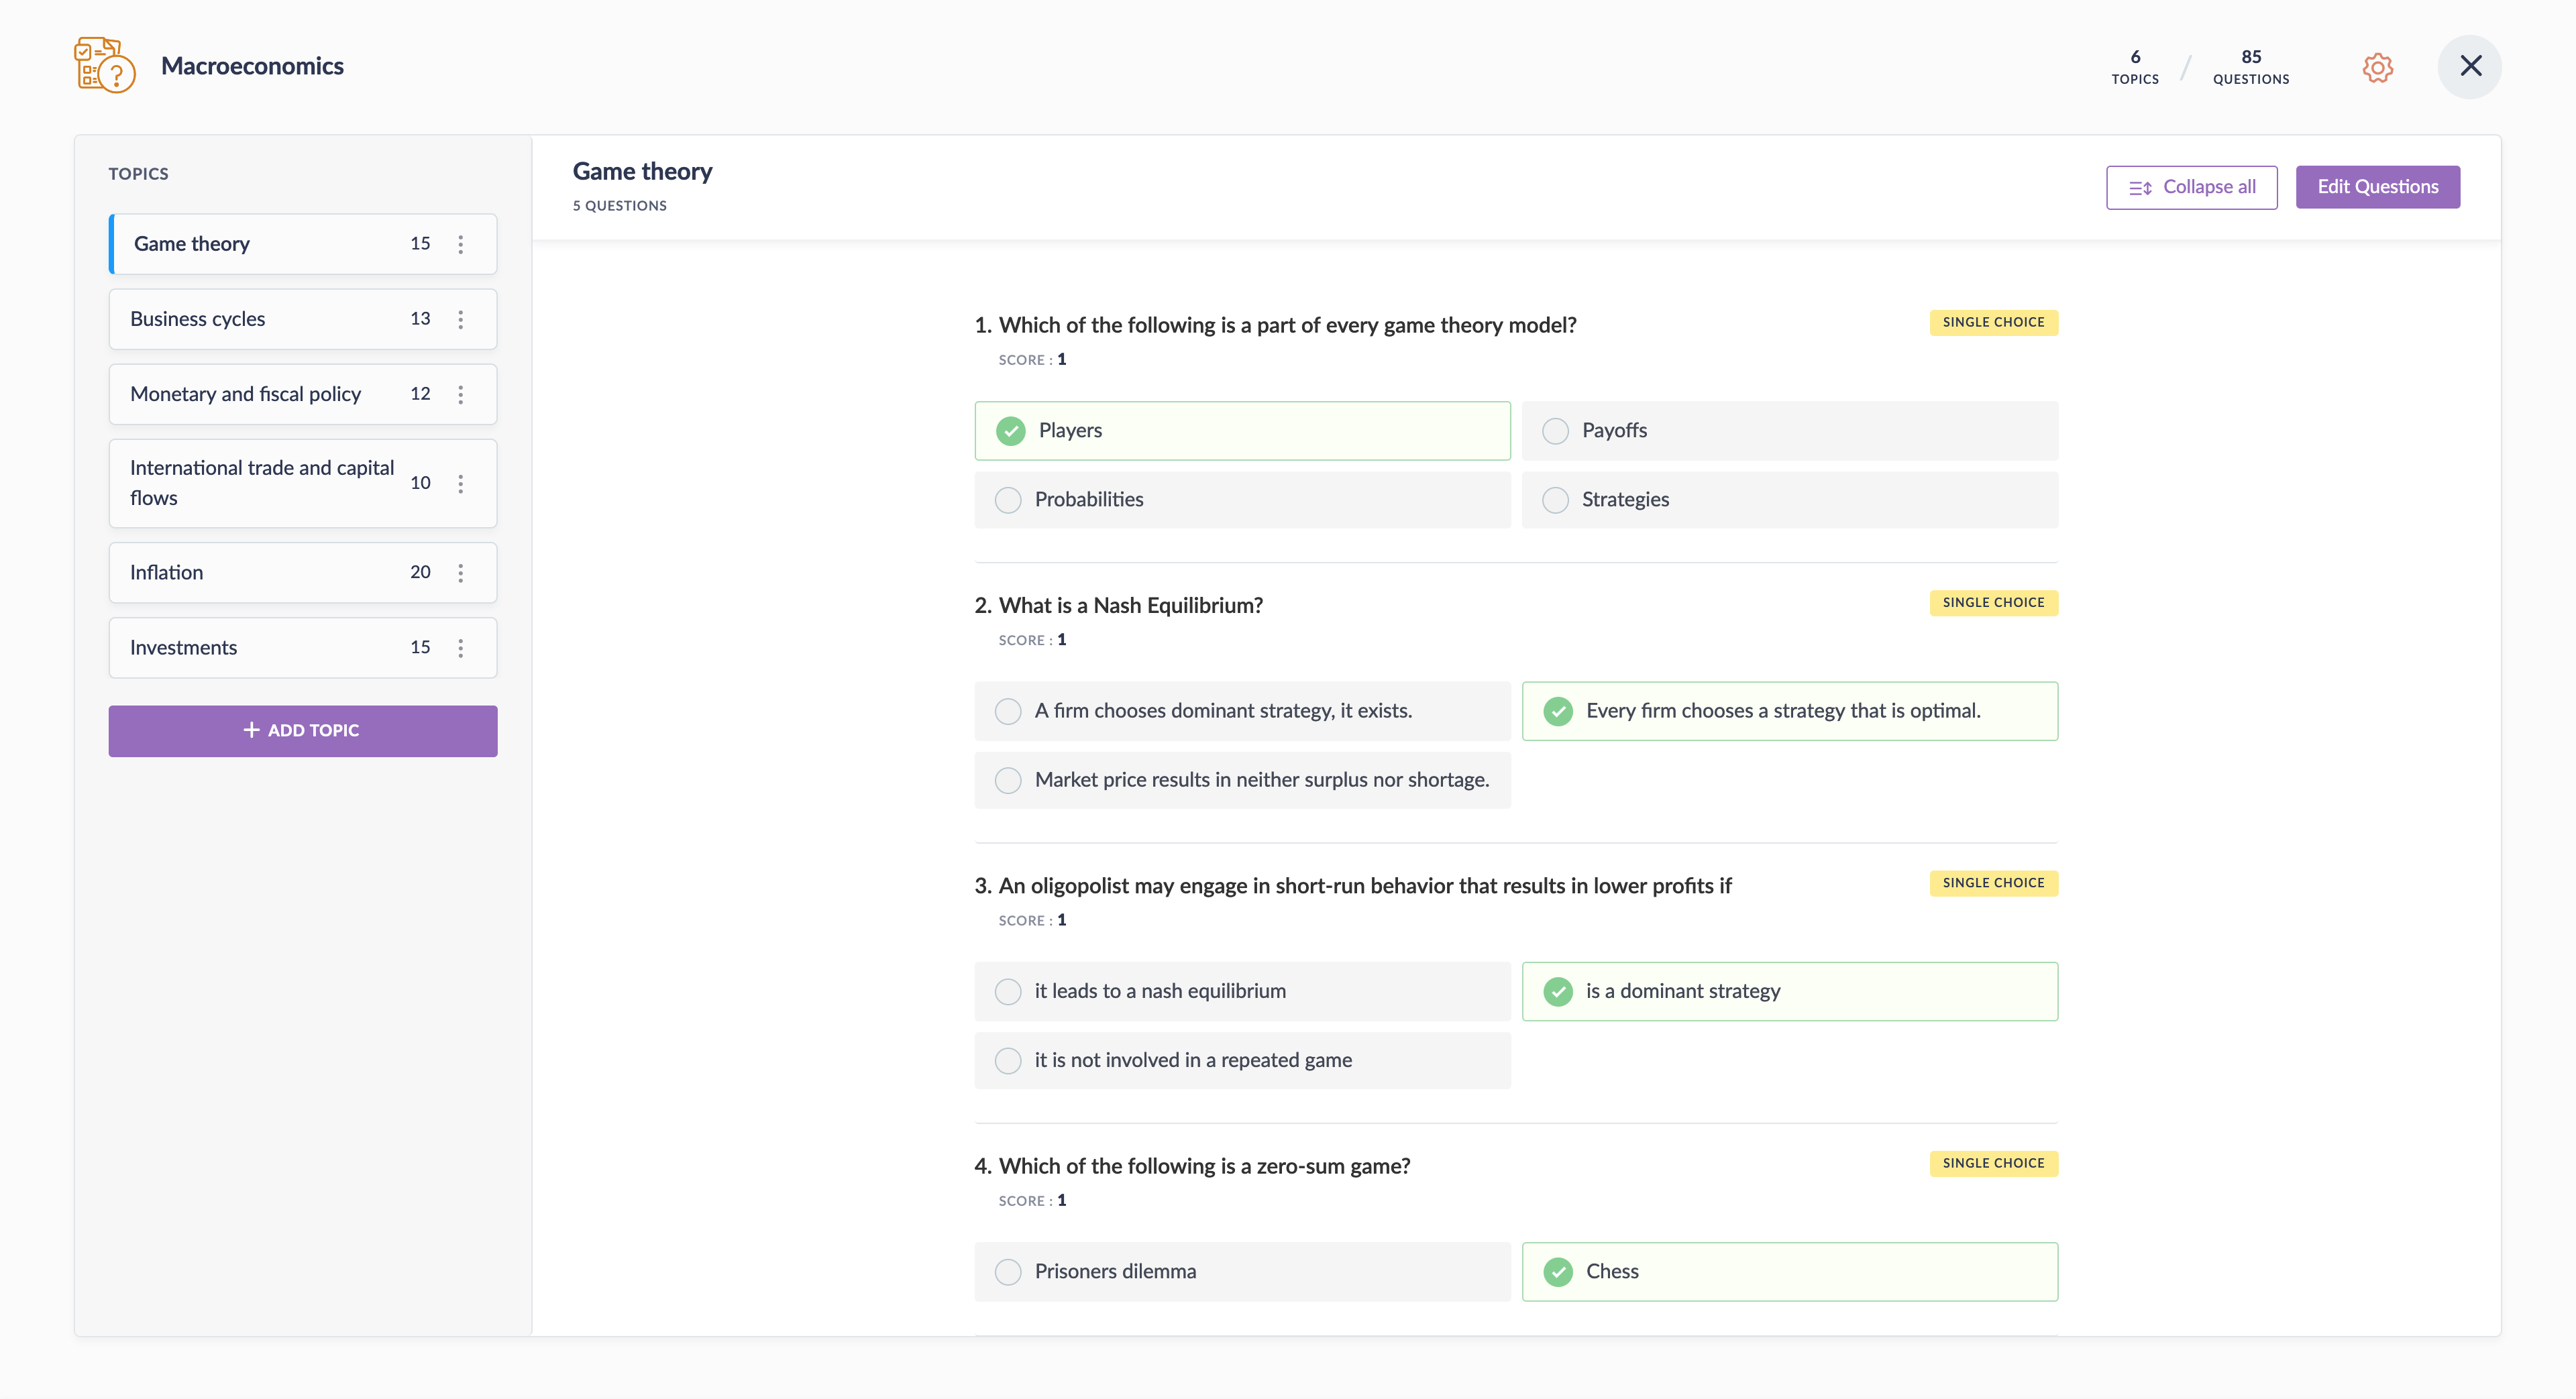
Task: Collapse question 1 about game theory model
Action: click(x=1286, y=325)
